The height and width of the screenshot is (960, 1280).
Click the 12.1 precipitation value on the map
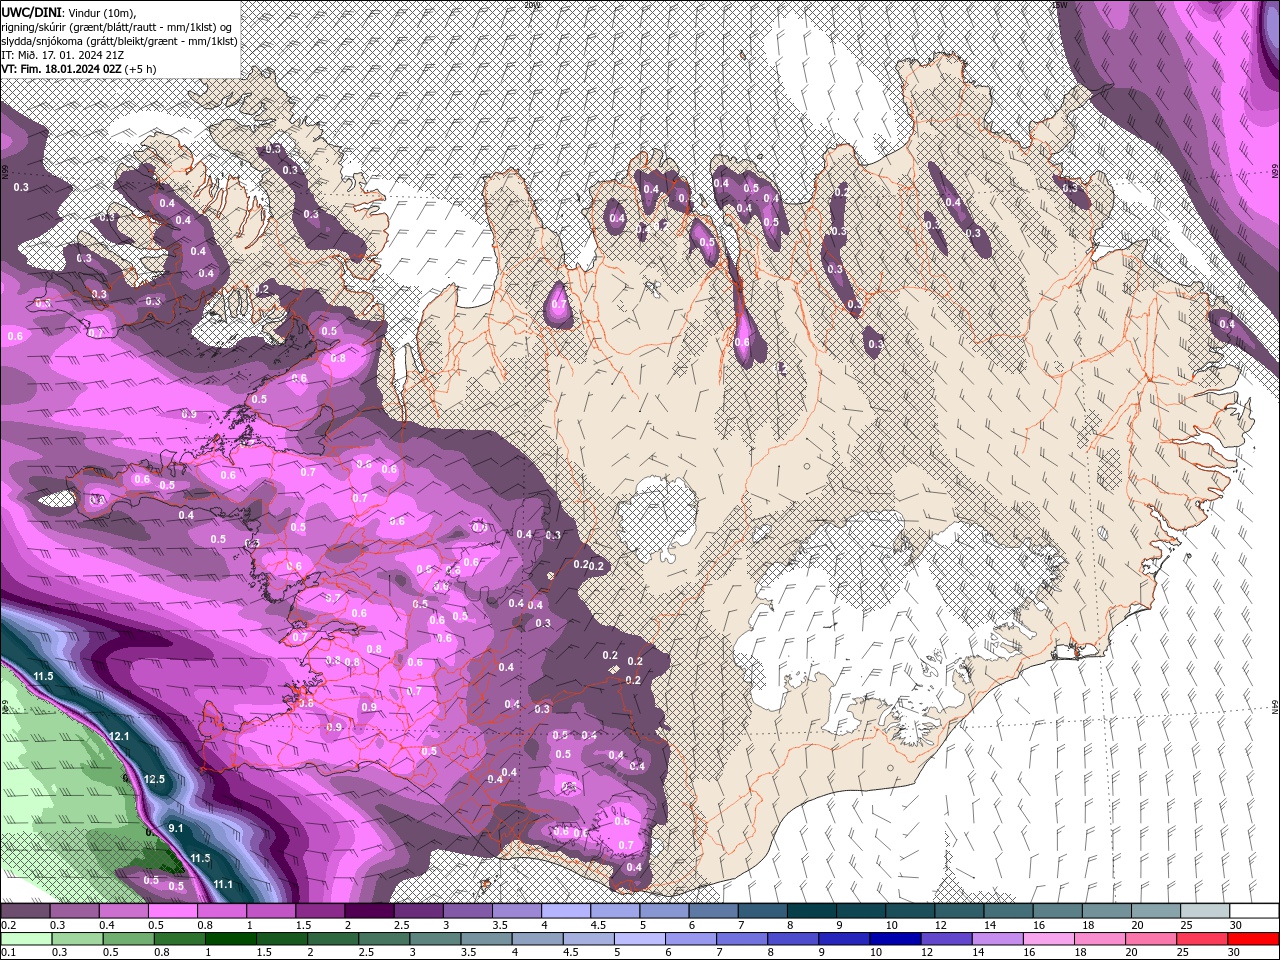tap(119, 736)
